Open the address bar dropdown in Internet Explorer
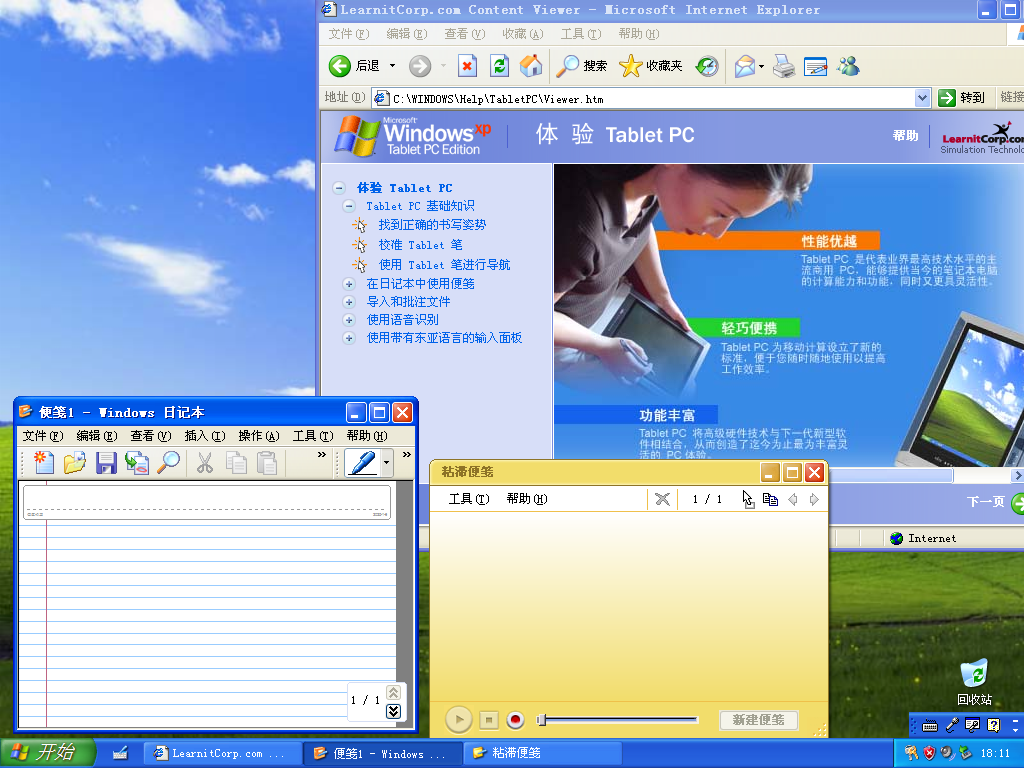1024x768 pixels. tap(921, 98)
